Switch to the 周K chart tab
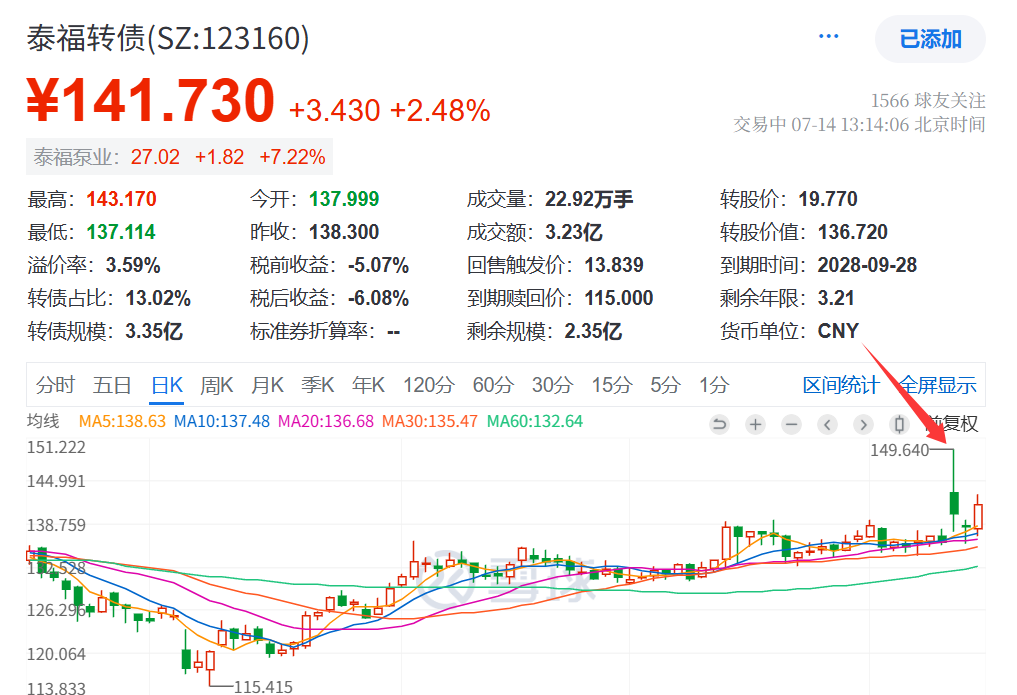 tap(216, 385)
